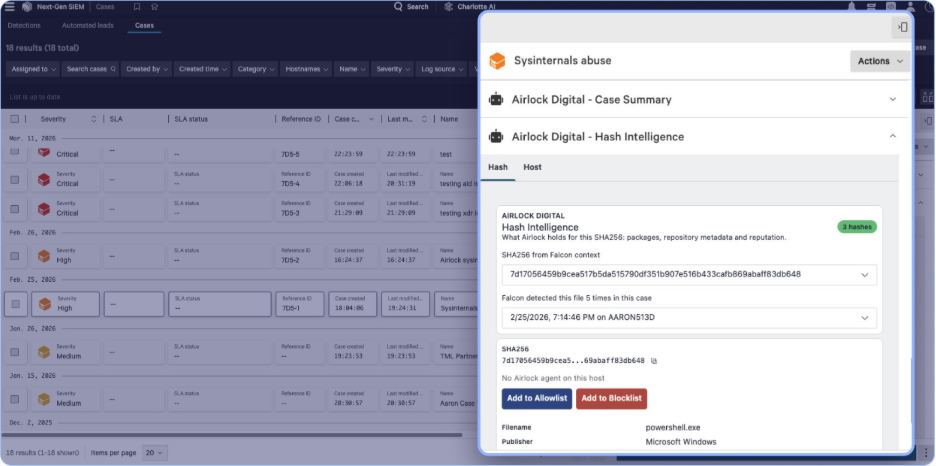Click robot icon beside Case Summary
The height and width of the screenshot is (466, 936).
pyautogui.click(x=496, y=100)
